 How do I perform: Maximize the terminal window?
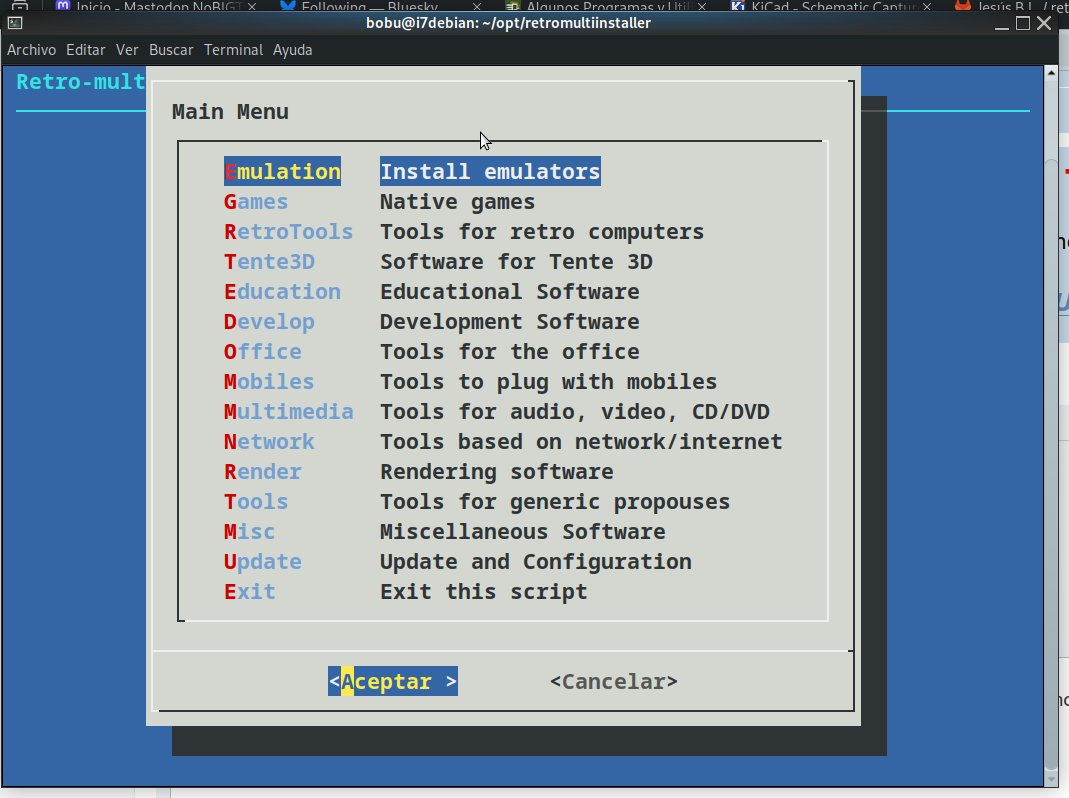[1023, 23]
